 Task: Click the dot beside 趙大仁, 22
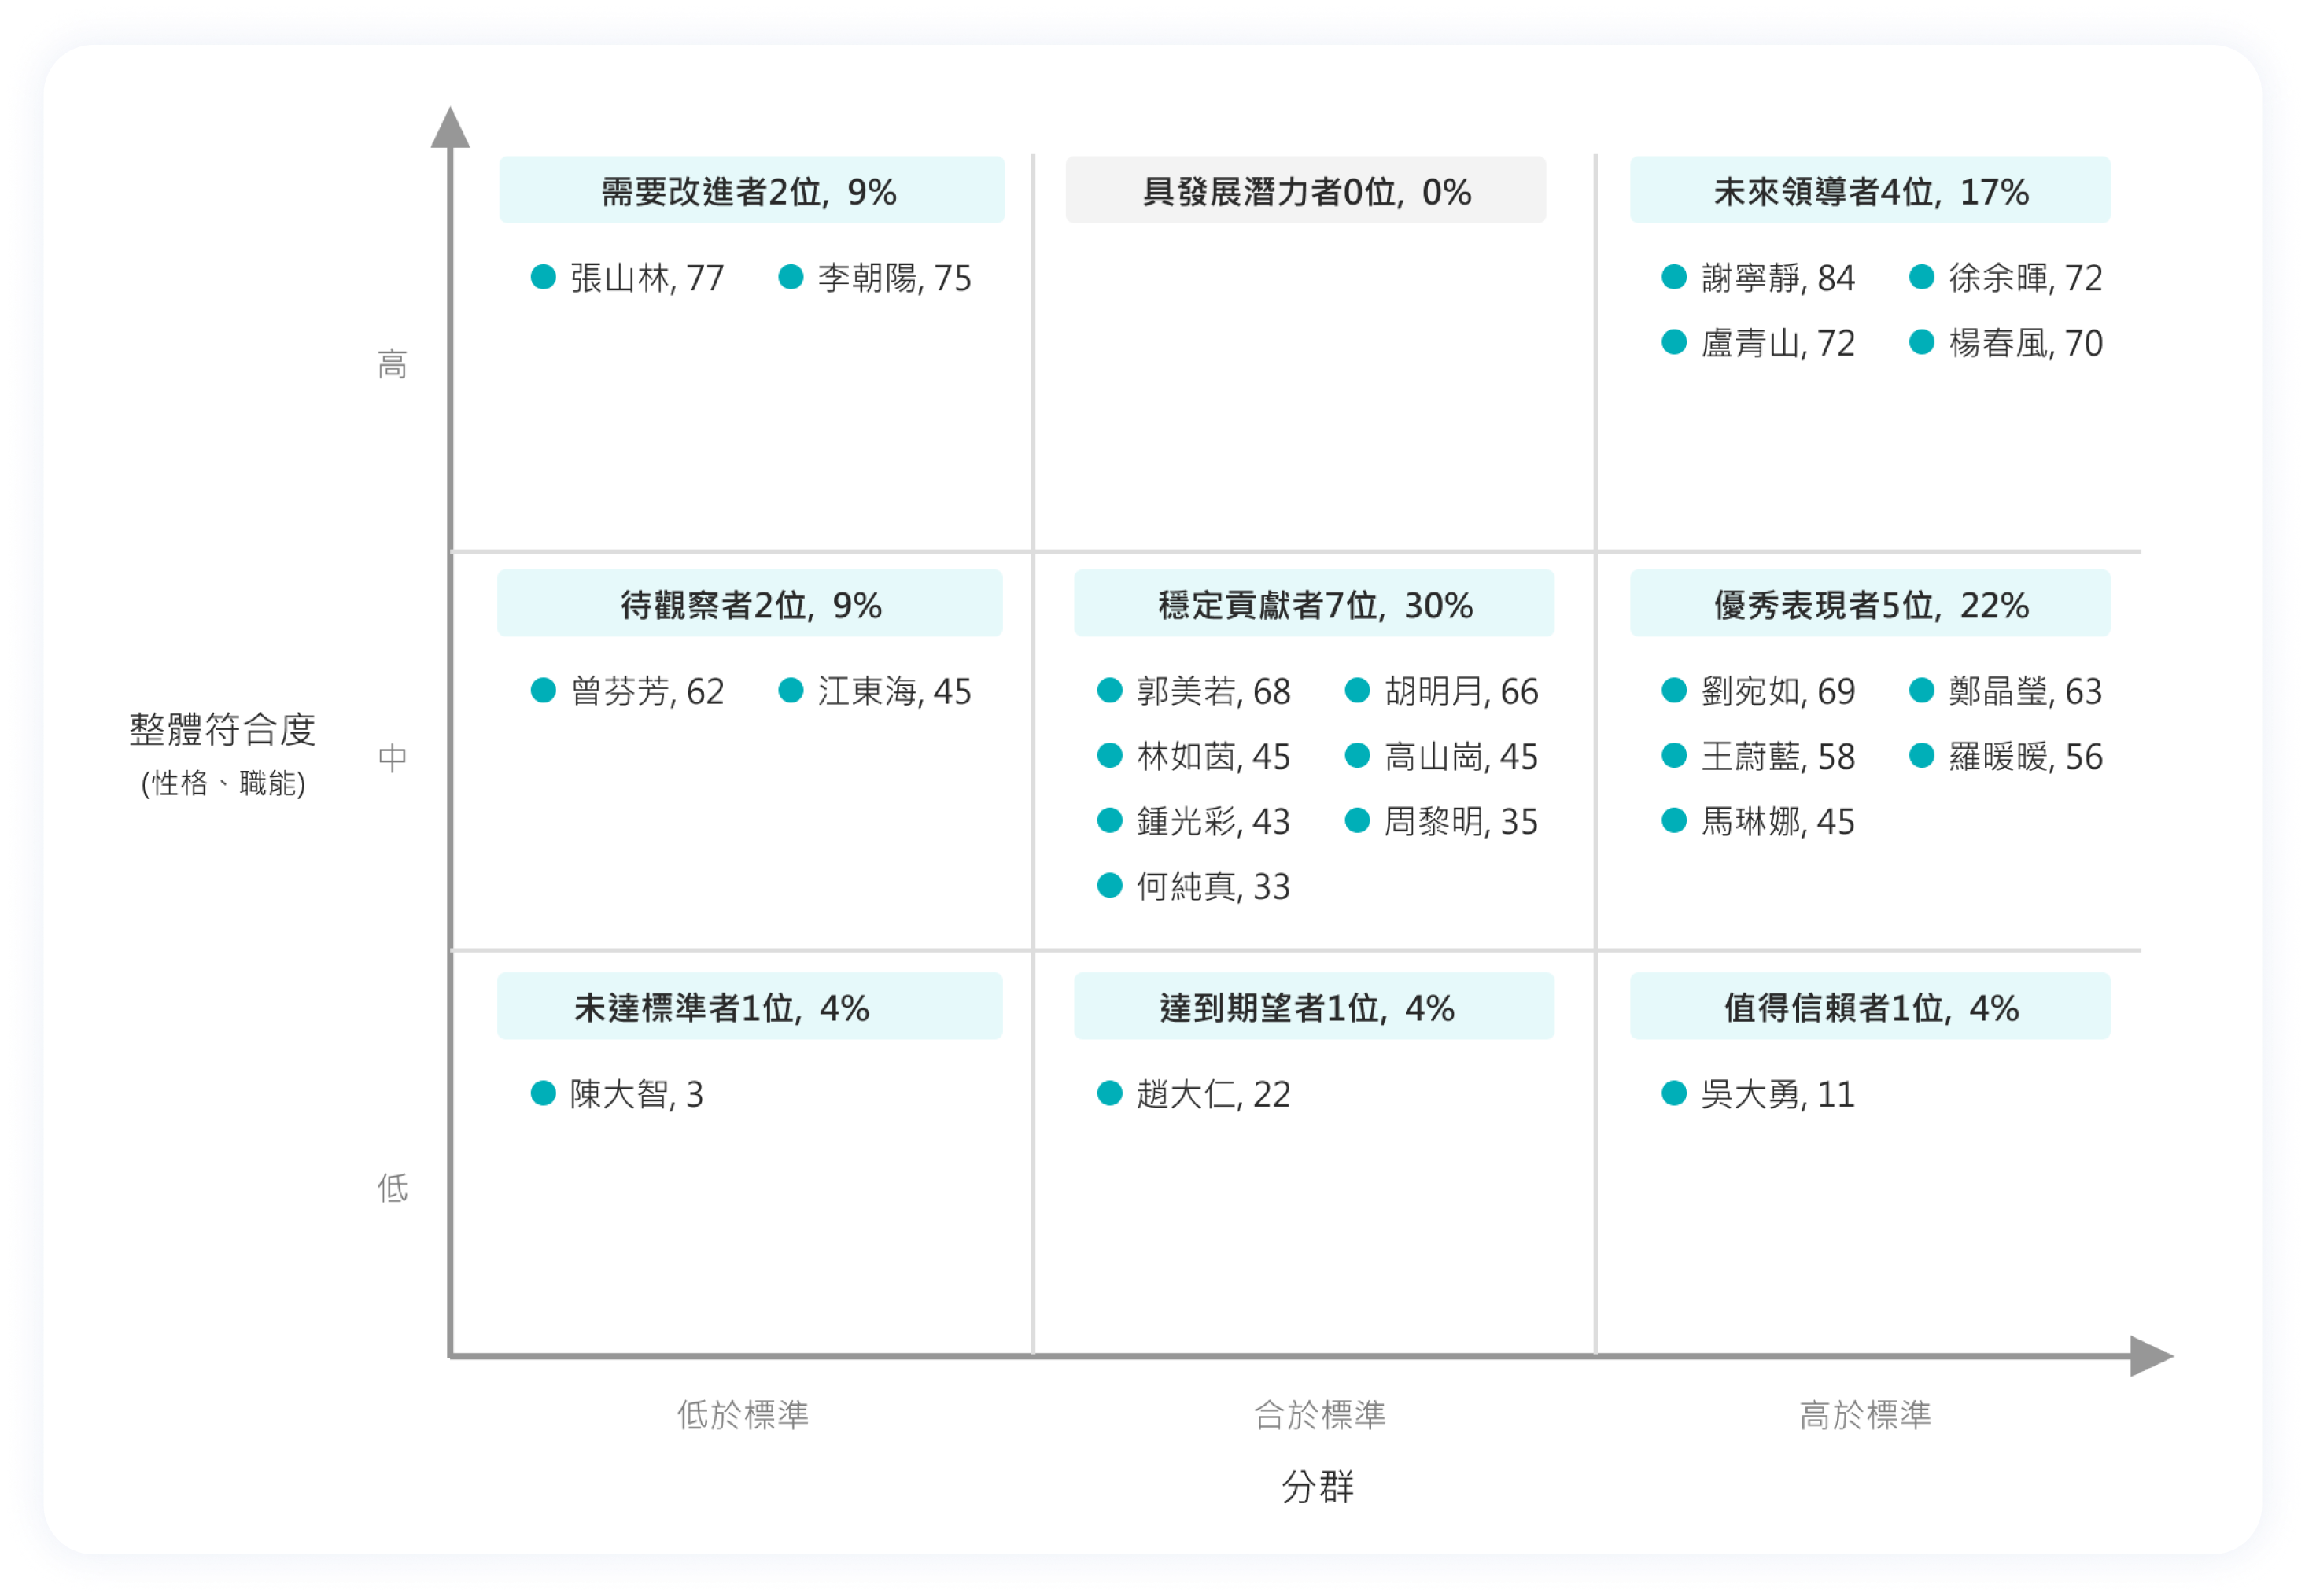(x=1109, y=1093)
